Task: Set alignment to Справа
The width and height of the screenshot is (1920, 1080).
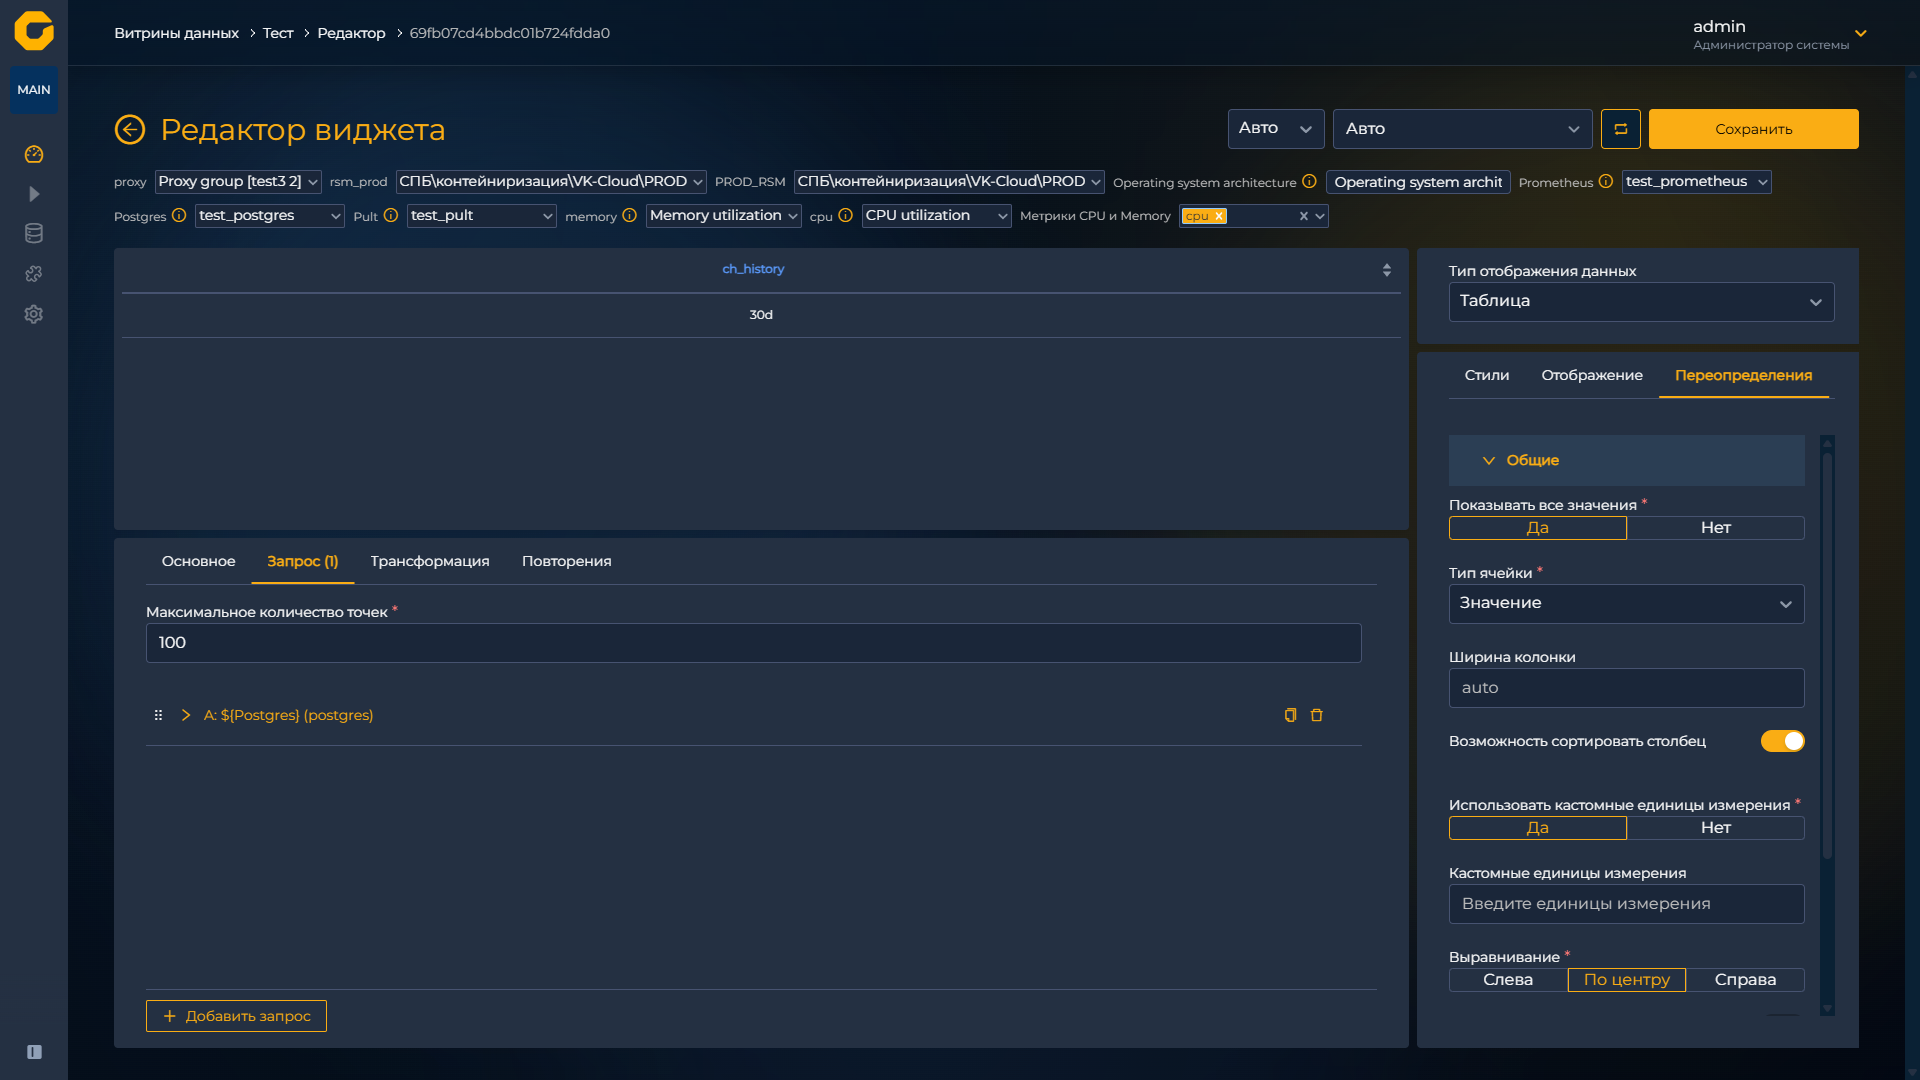Action: click(1745, 980)
